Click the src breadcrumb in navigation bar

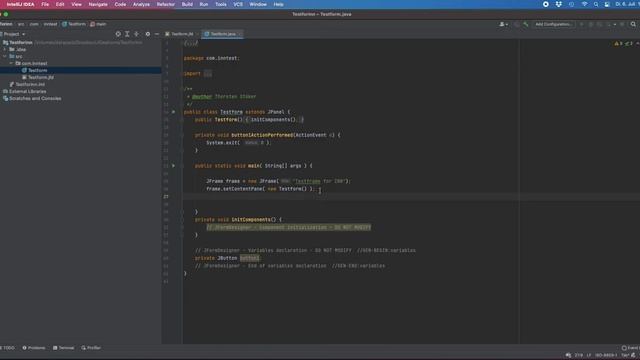point(20,24)
